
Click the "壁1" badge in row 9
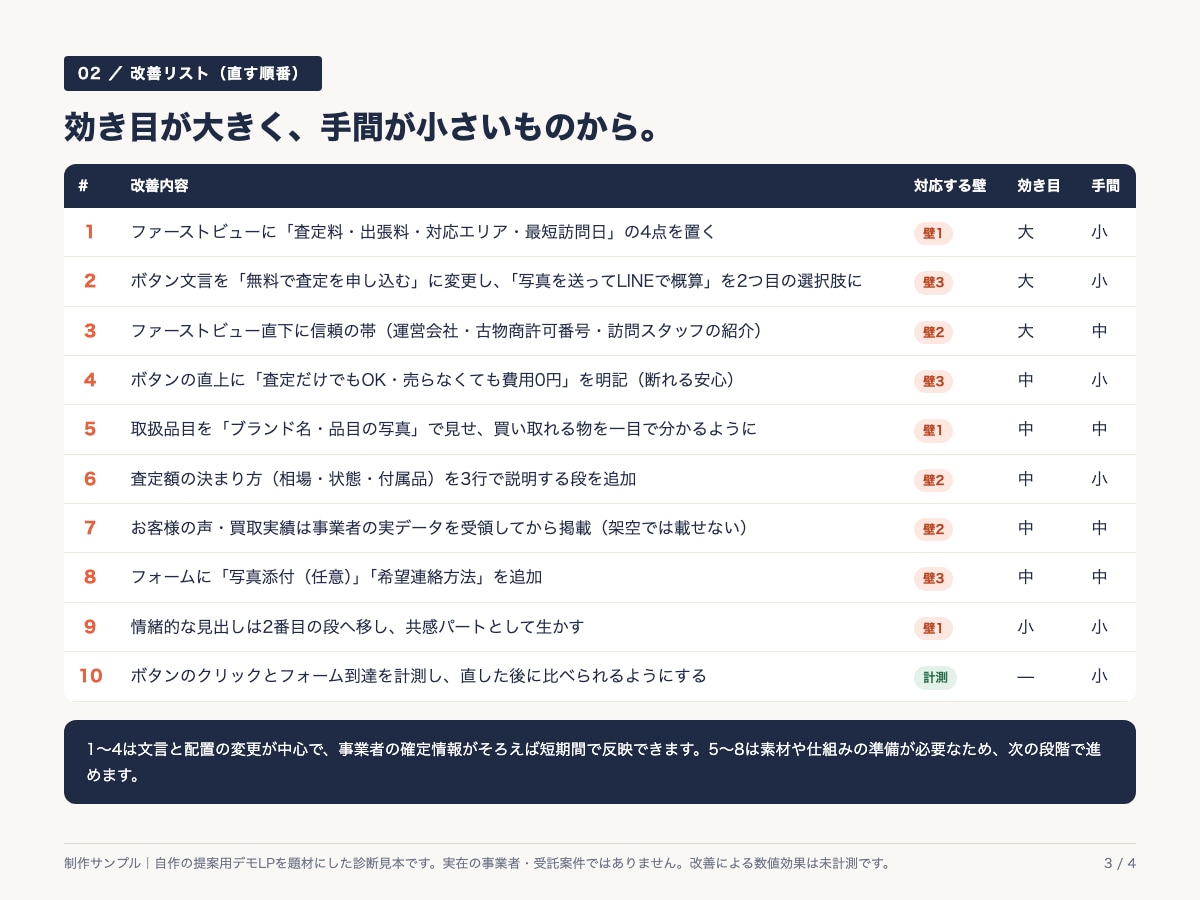tap(933, 628)
